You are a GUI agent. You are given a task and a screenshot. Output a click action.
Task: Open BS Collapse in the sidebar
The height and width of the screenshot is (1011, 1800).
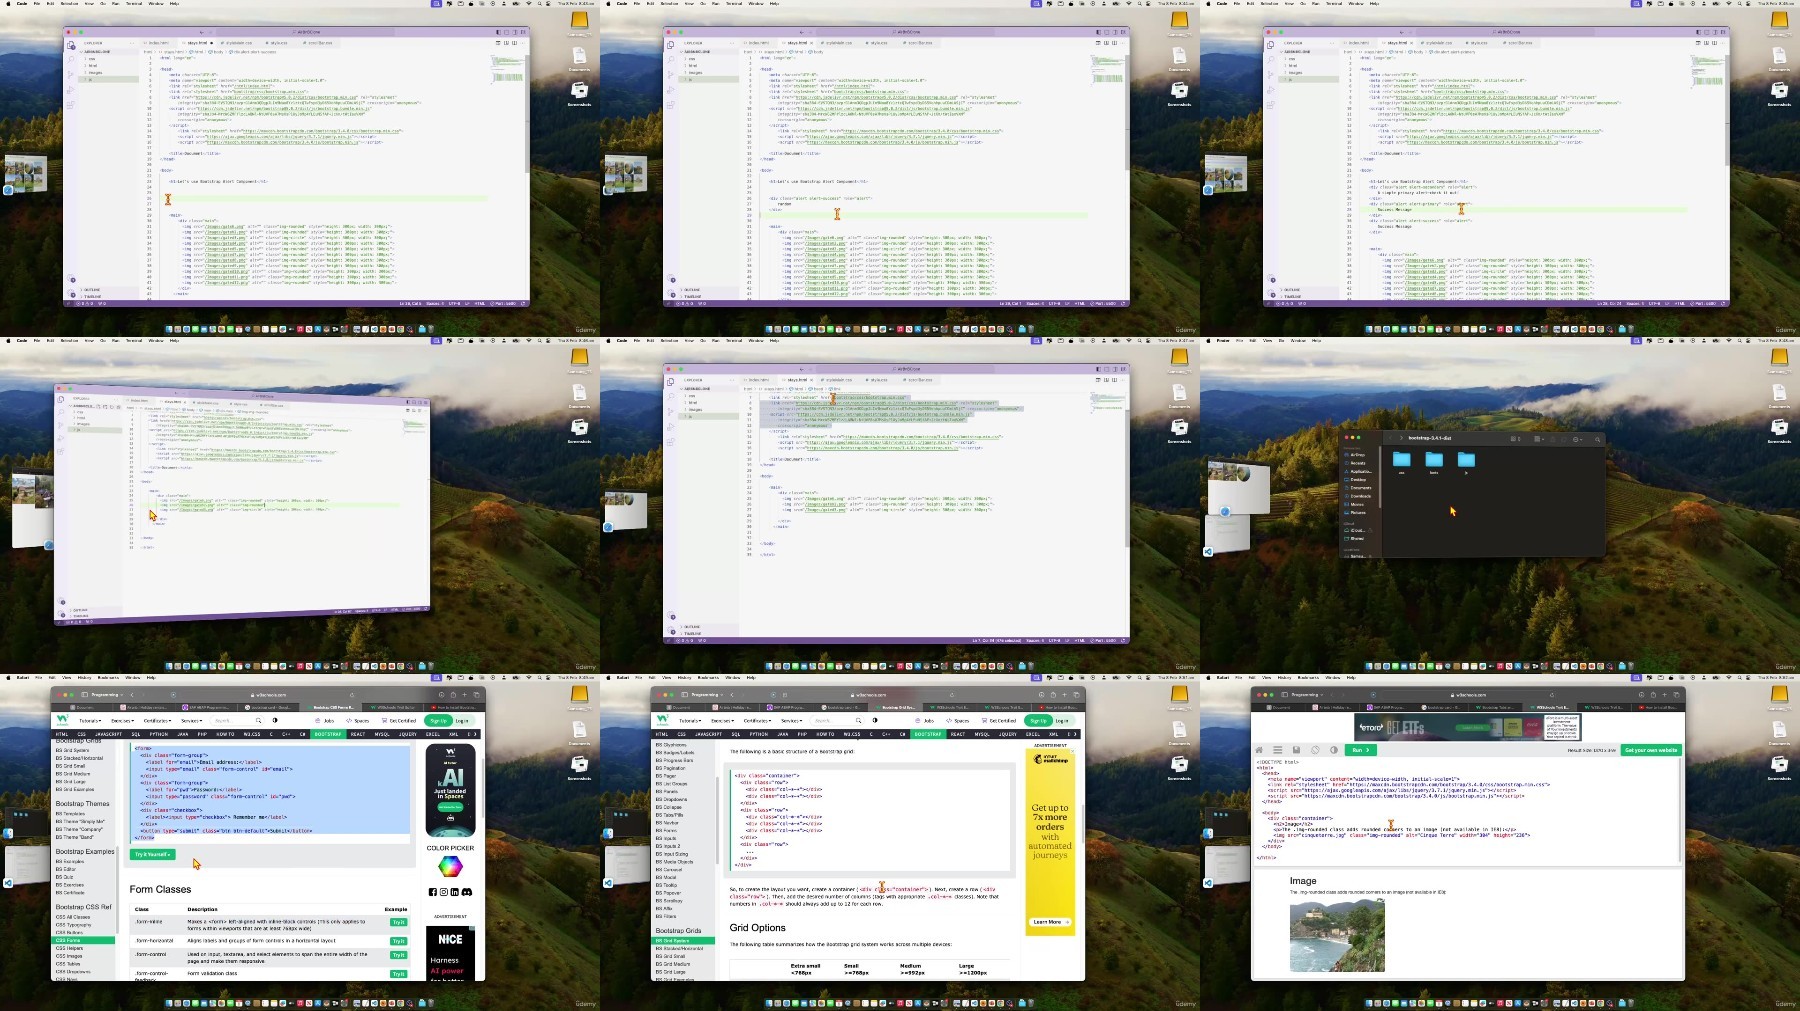pos(668,807)
